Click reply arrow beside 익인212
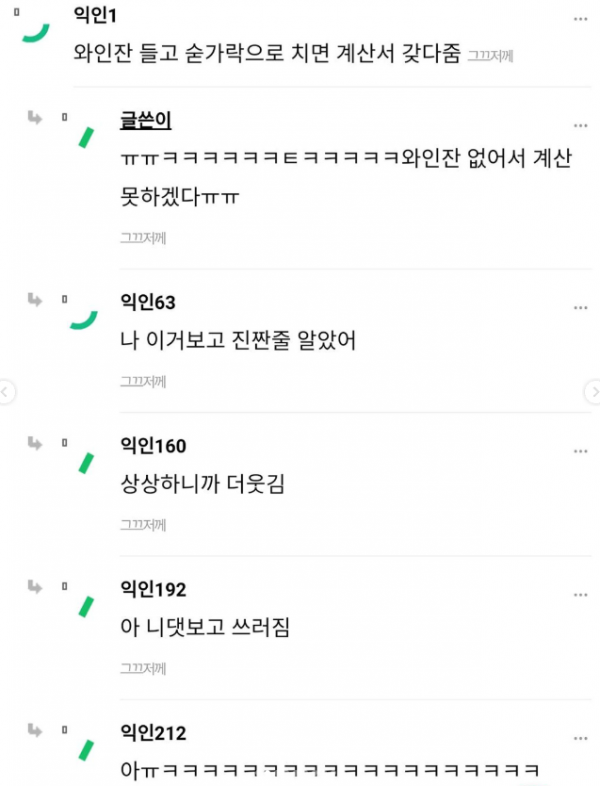Screen dimensions: 600x786 click(35, 730)
